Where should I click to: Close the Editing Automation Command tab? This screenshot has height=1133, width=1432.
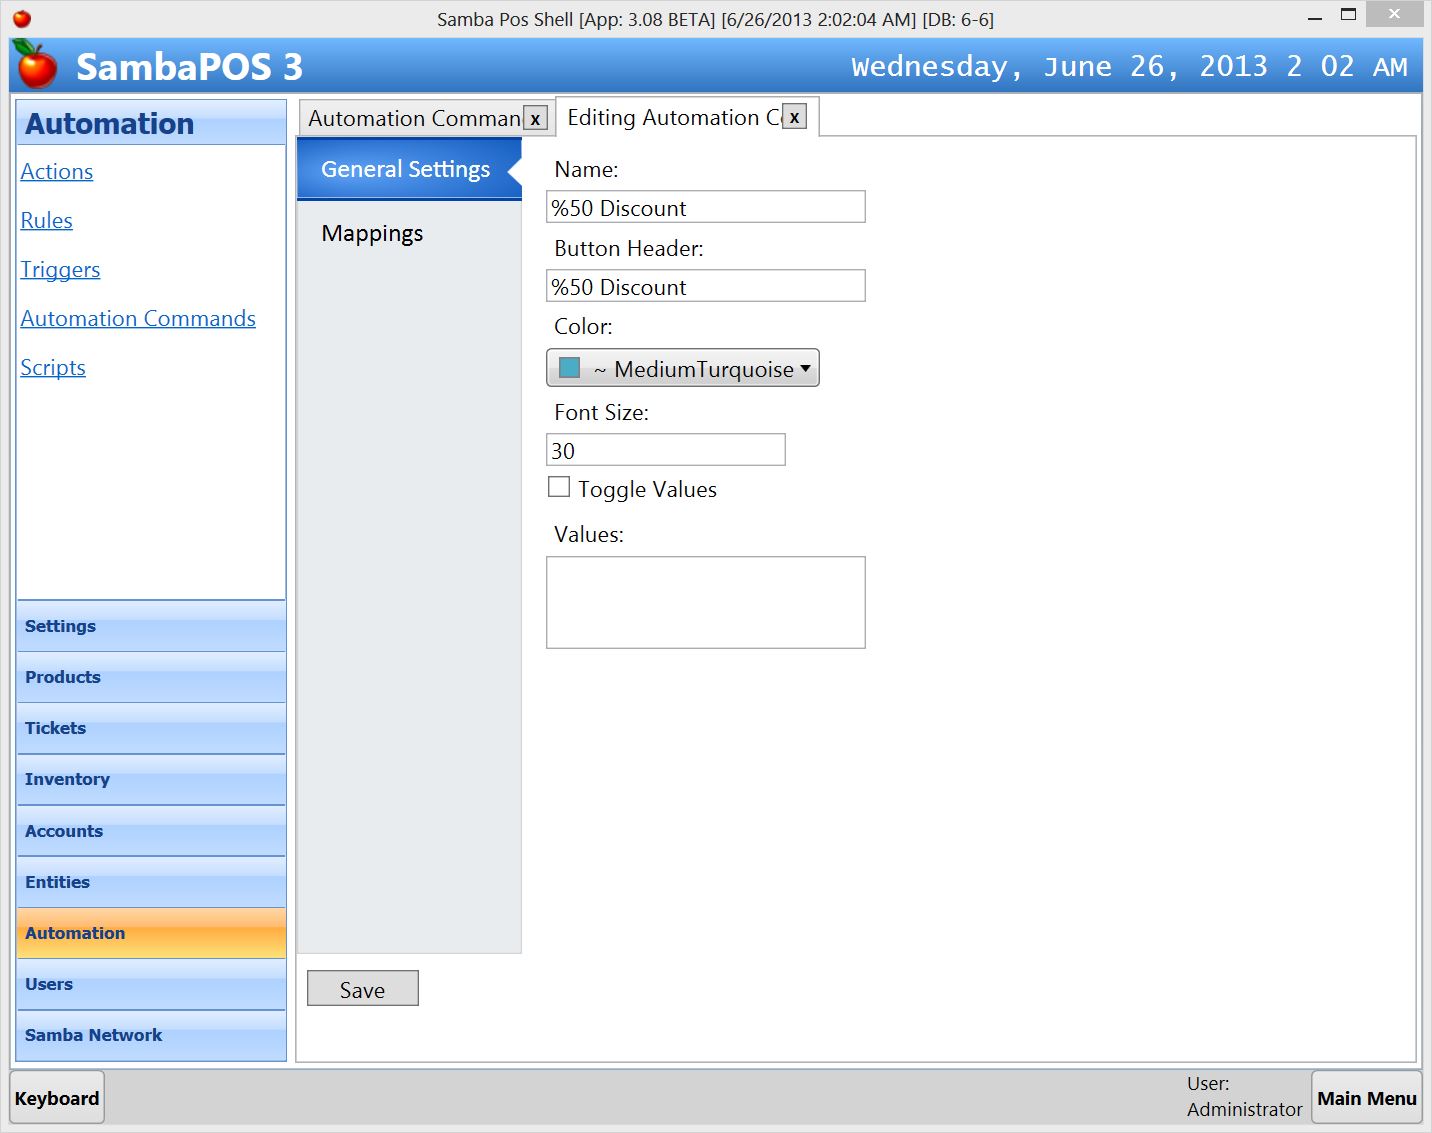coord(794,117)
